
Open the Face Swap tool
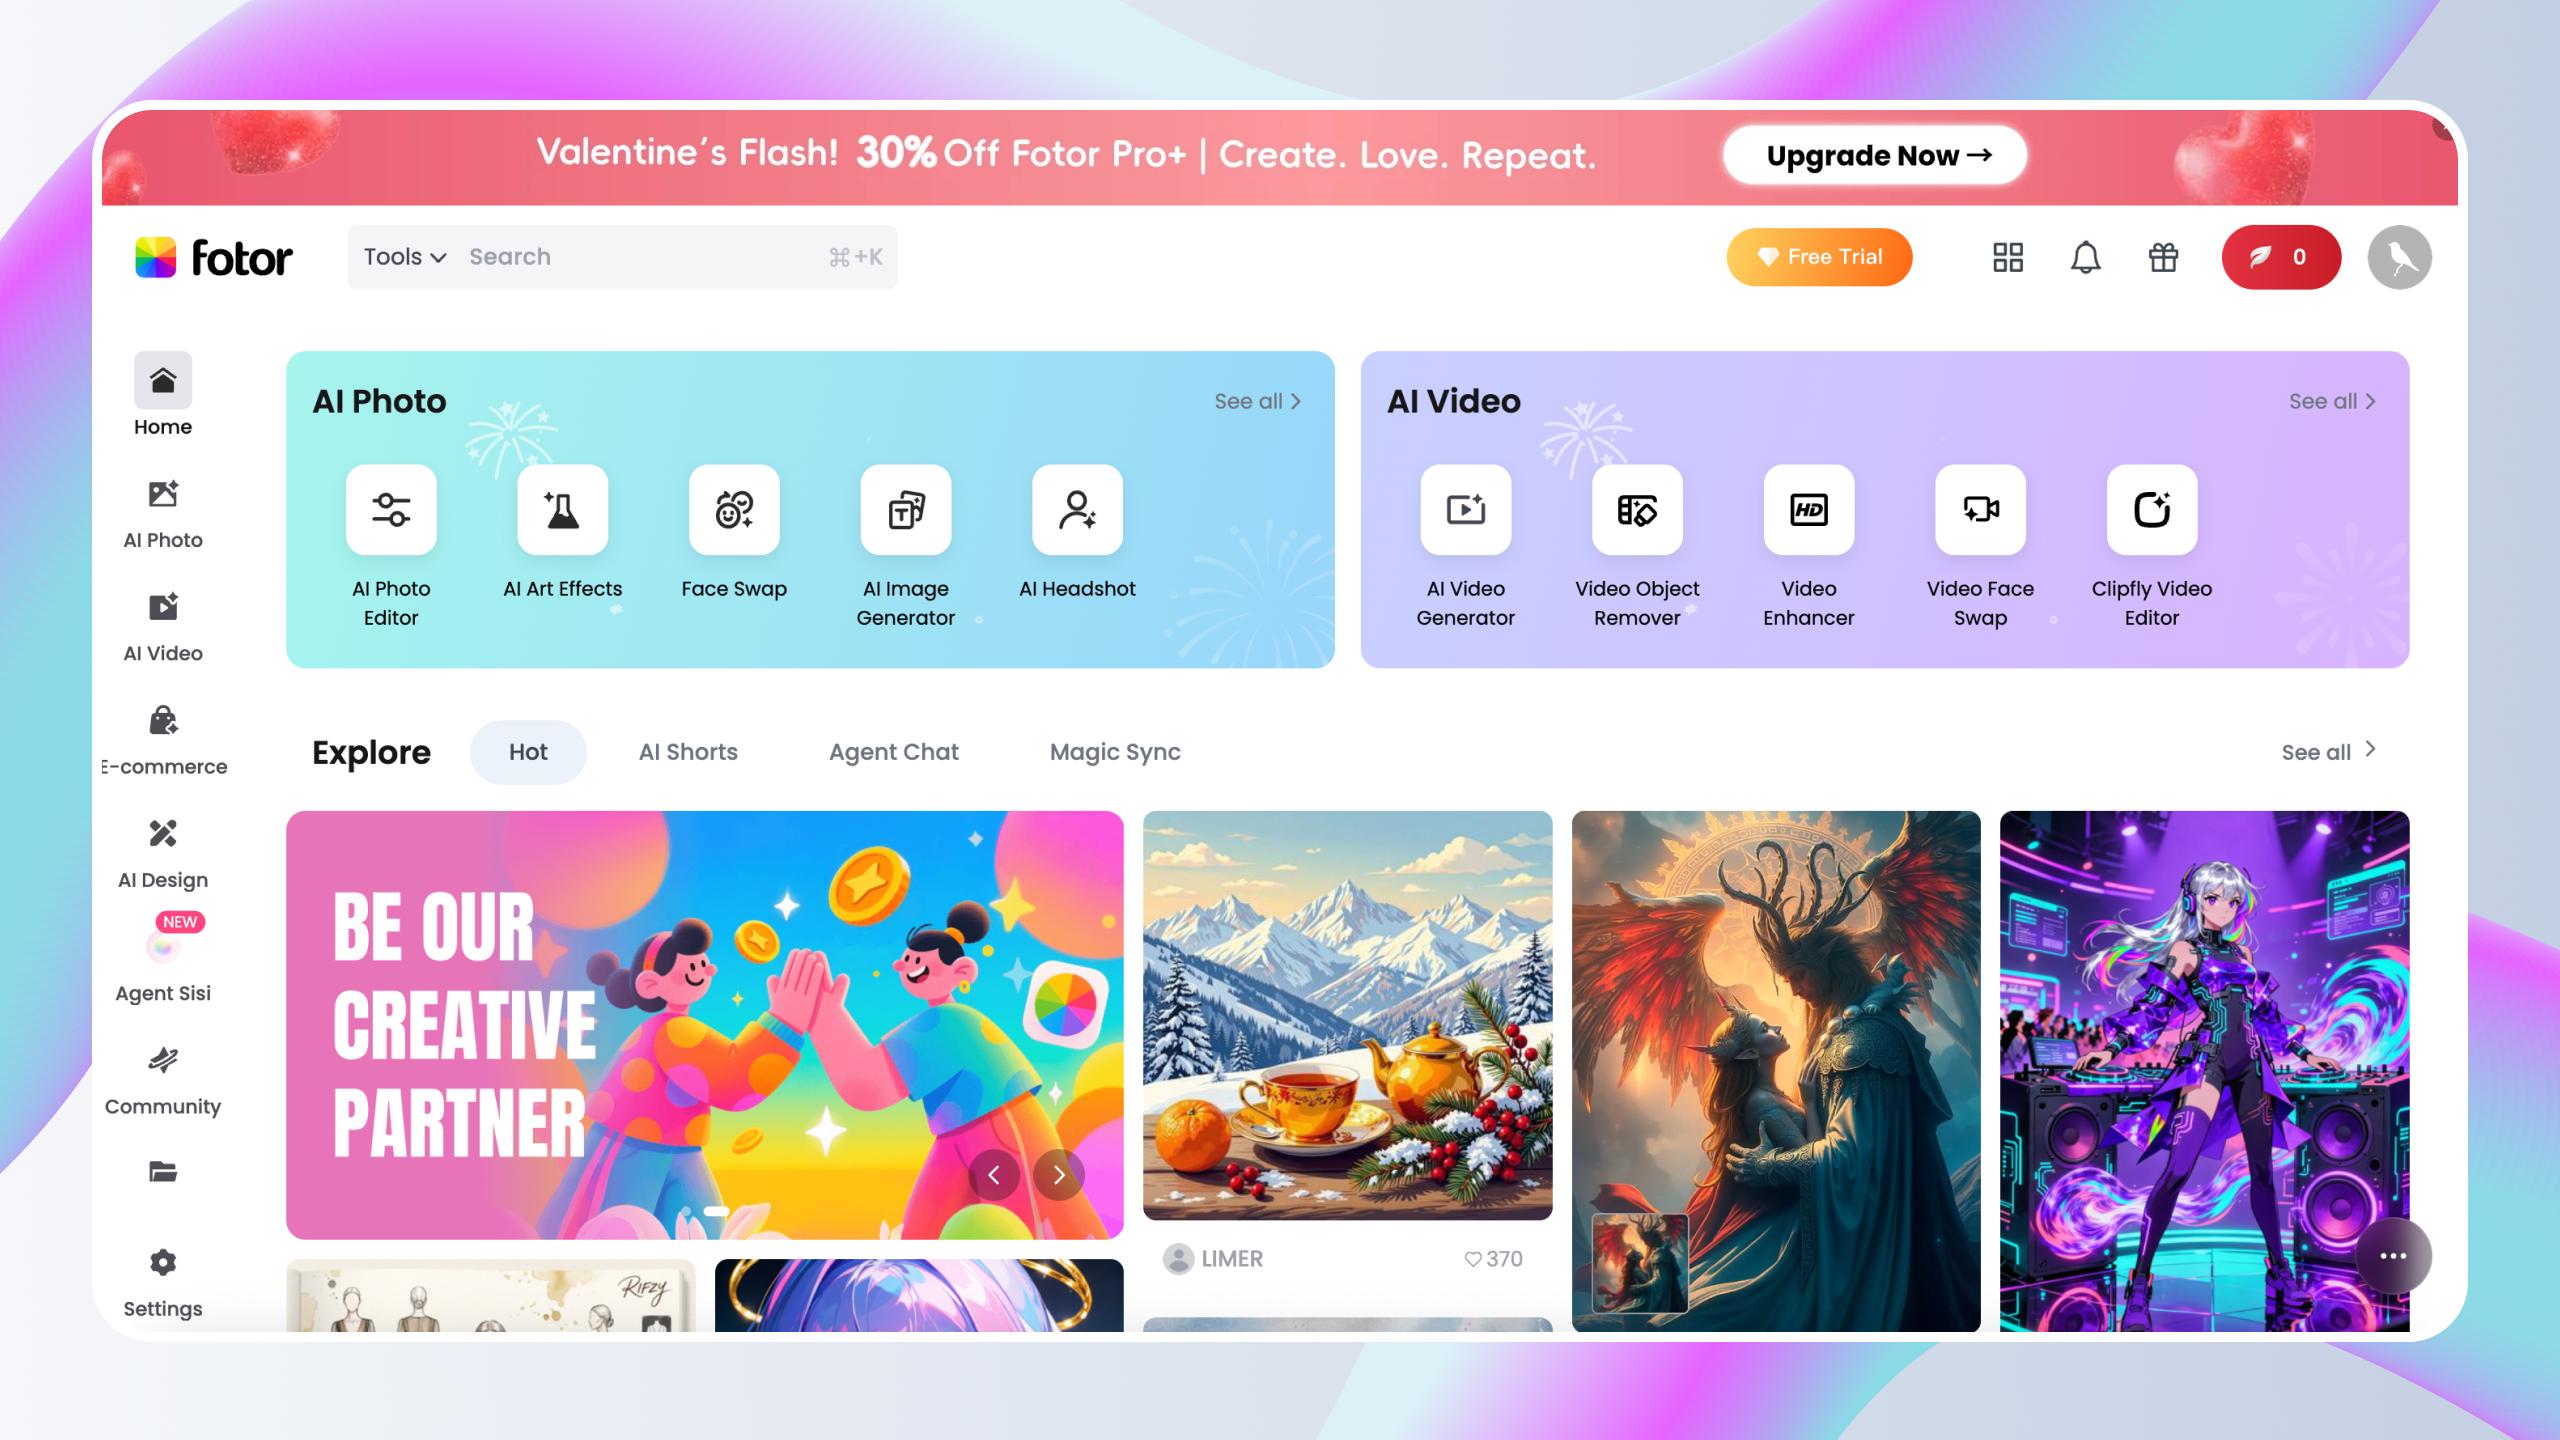pos(734,510)
